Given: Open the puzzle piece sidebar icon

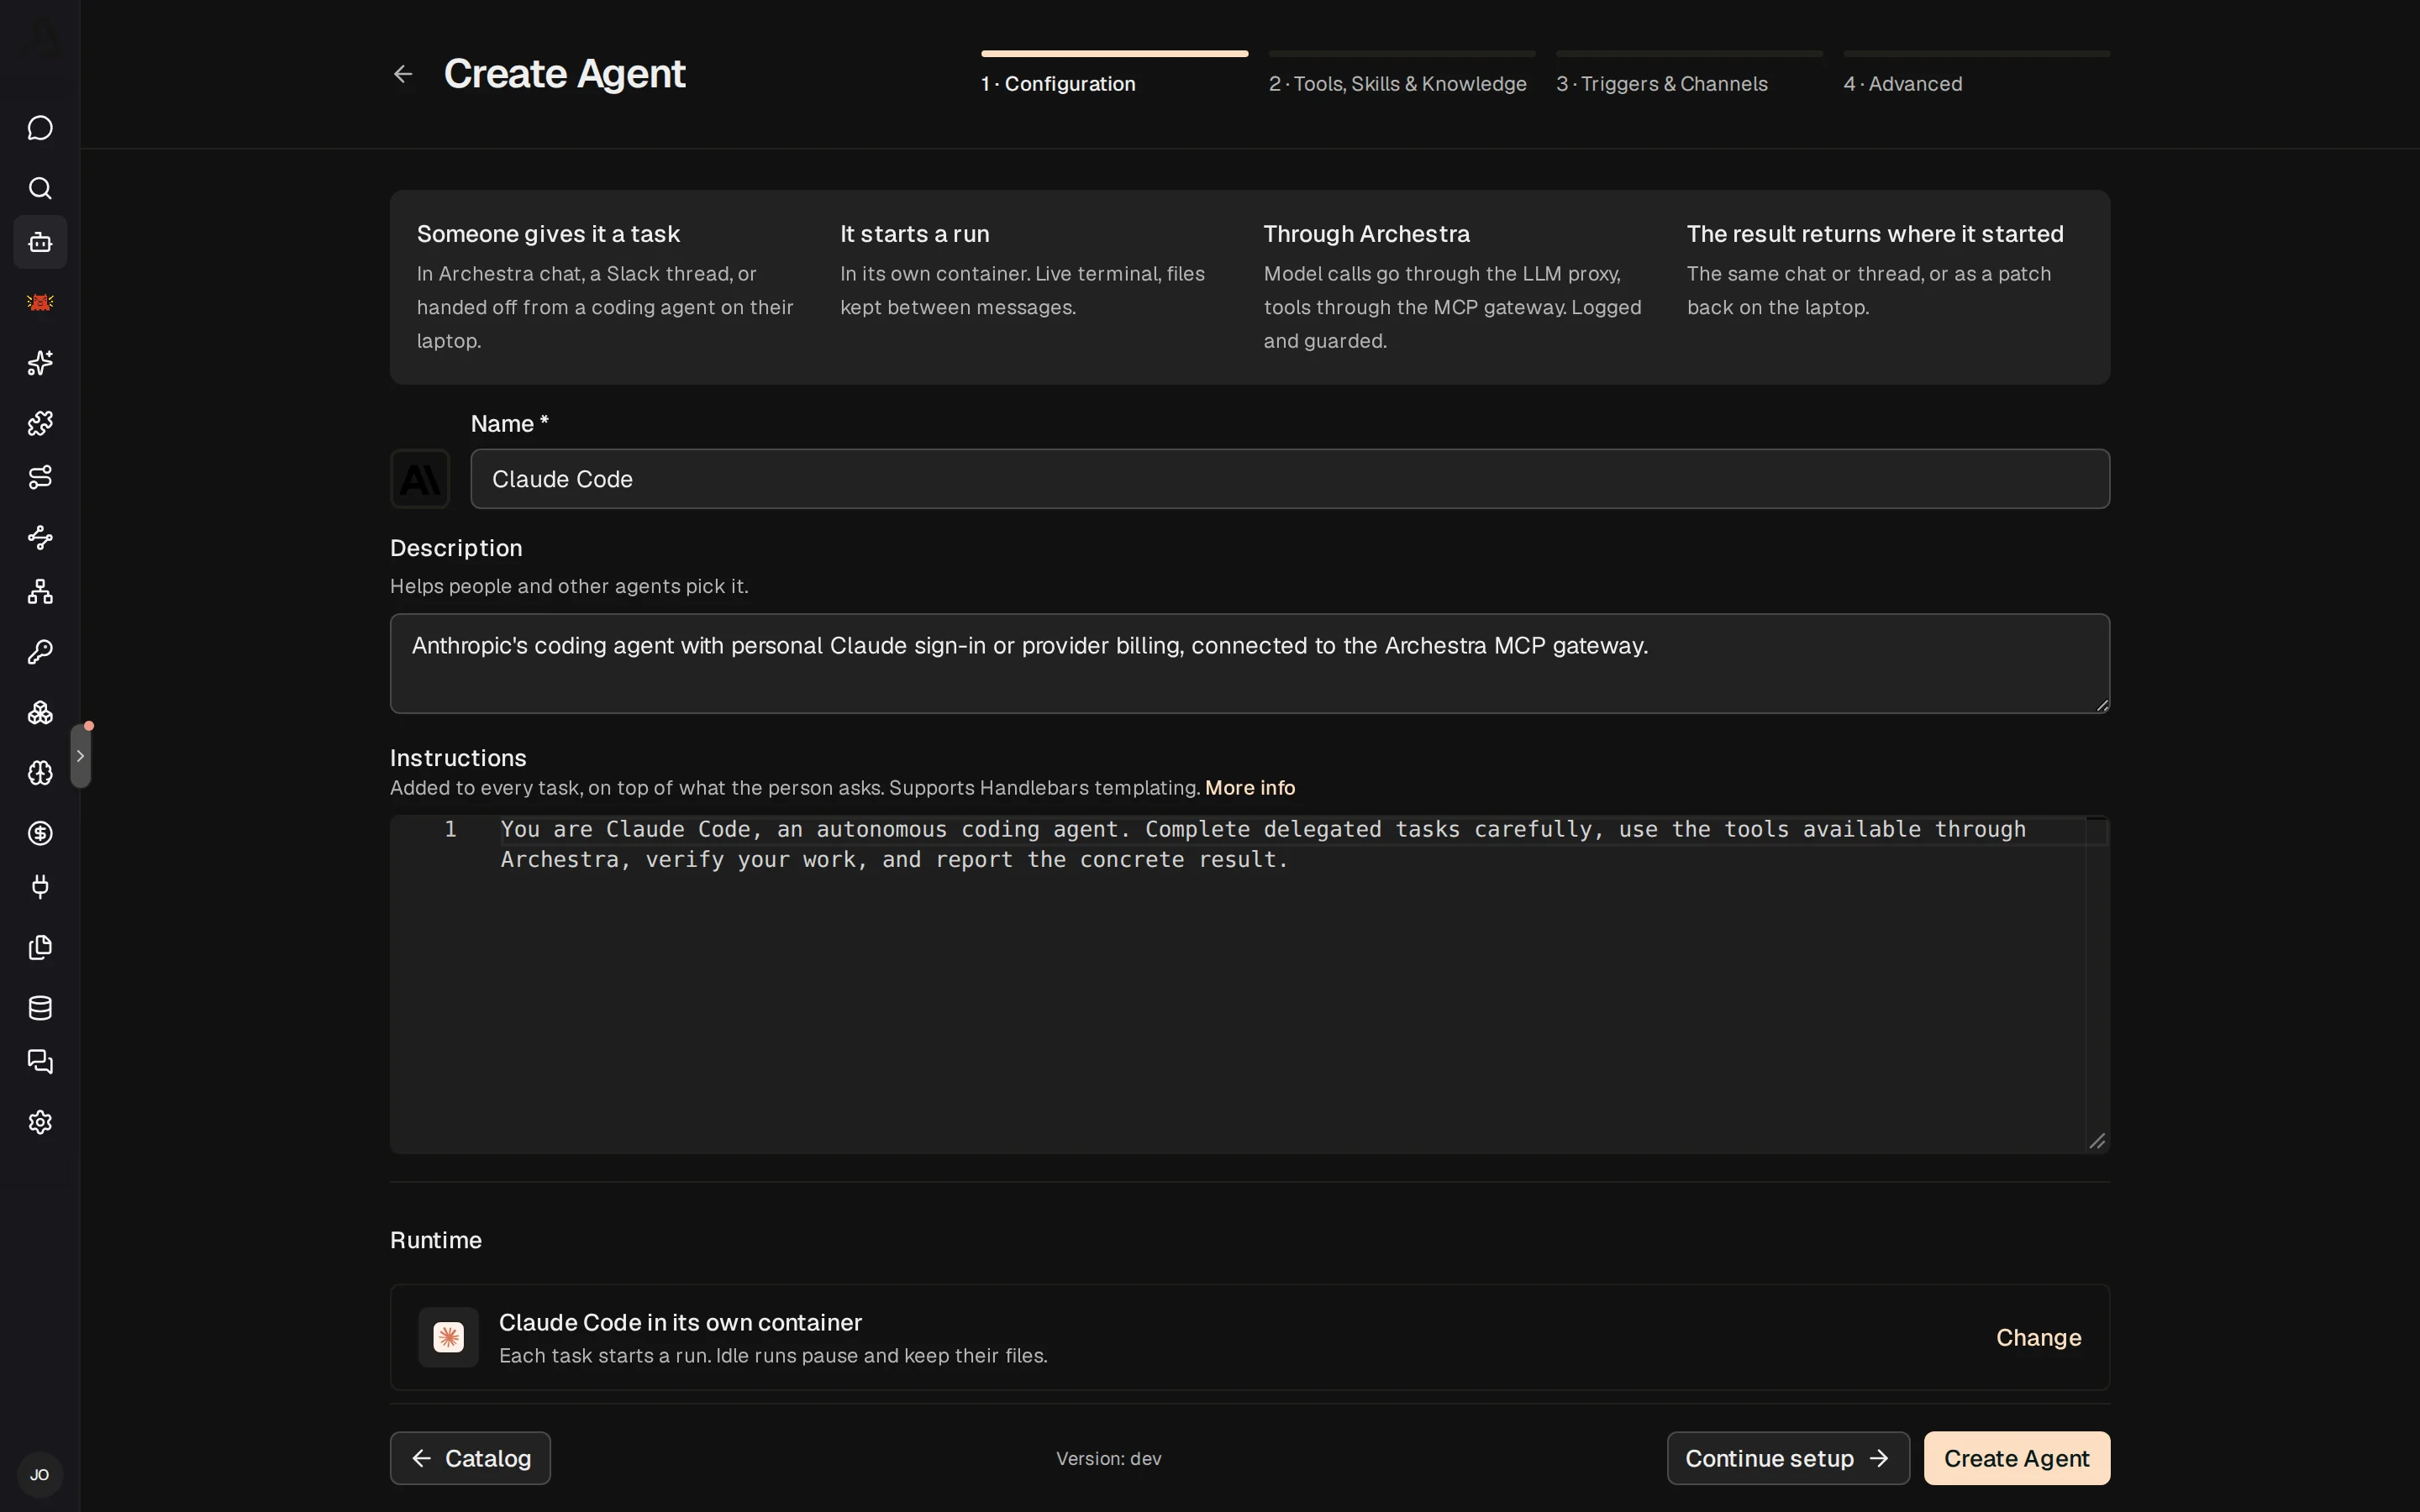Looking at the screenshot, I should (40, 423).
